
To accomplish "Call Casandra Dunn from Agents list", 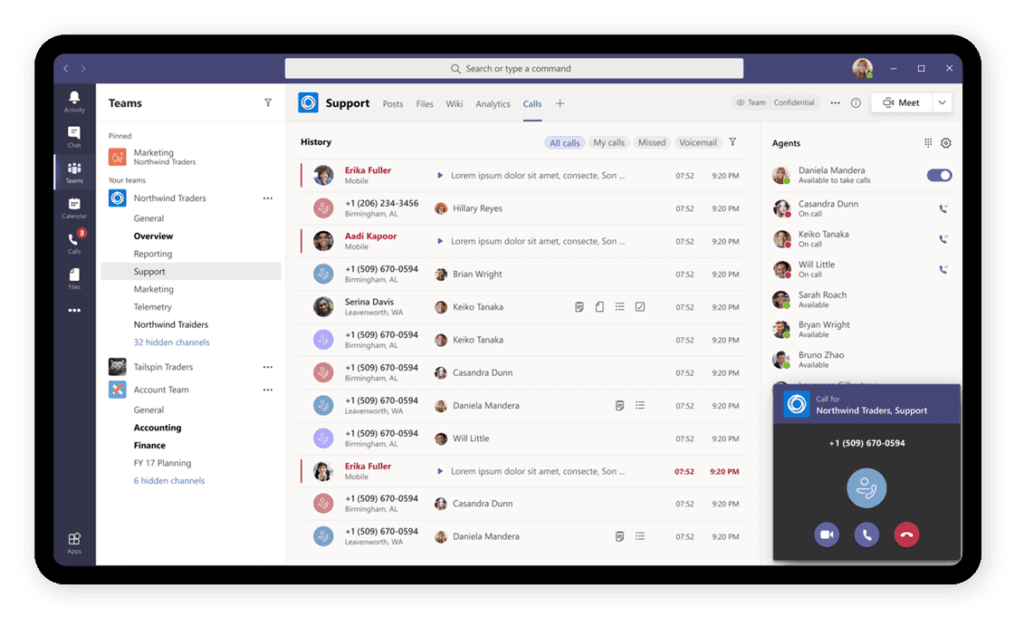I will [943, 209].
